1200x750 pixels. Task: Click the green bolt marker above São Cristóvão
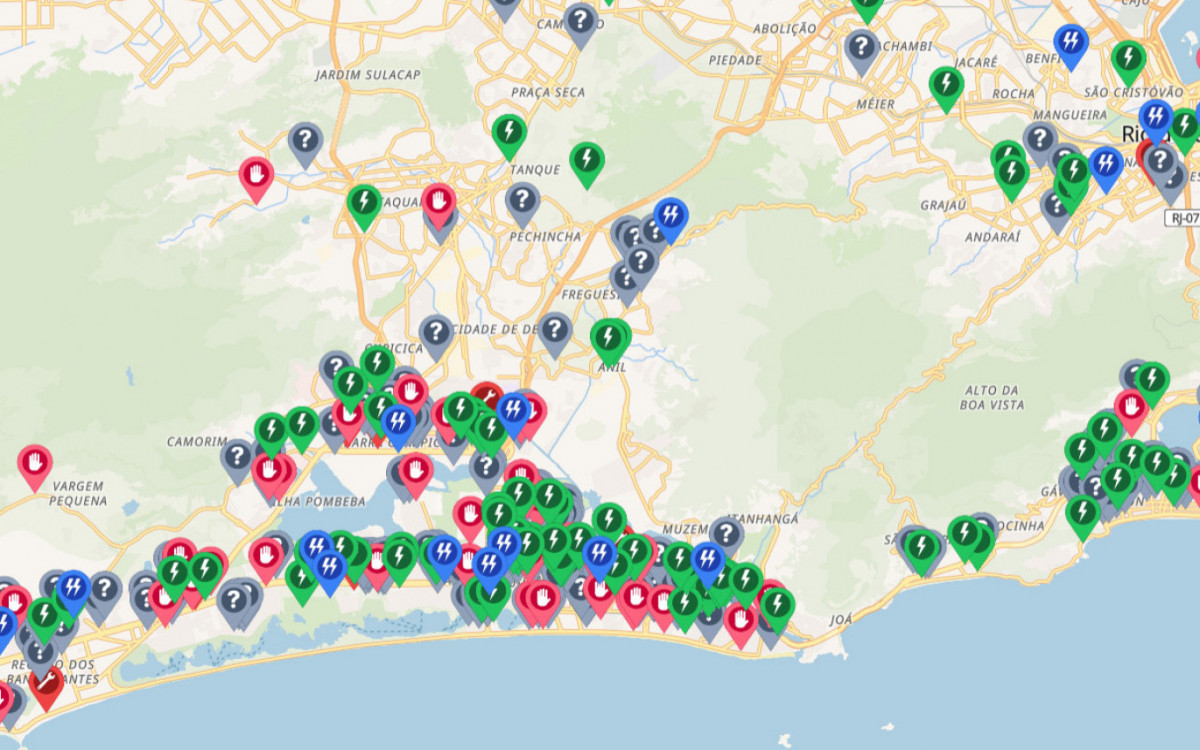click(x=1129, y=59)
